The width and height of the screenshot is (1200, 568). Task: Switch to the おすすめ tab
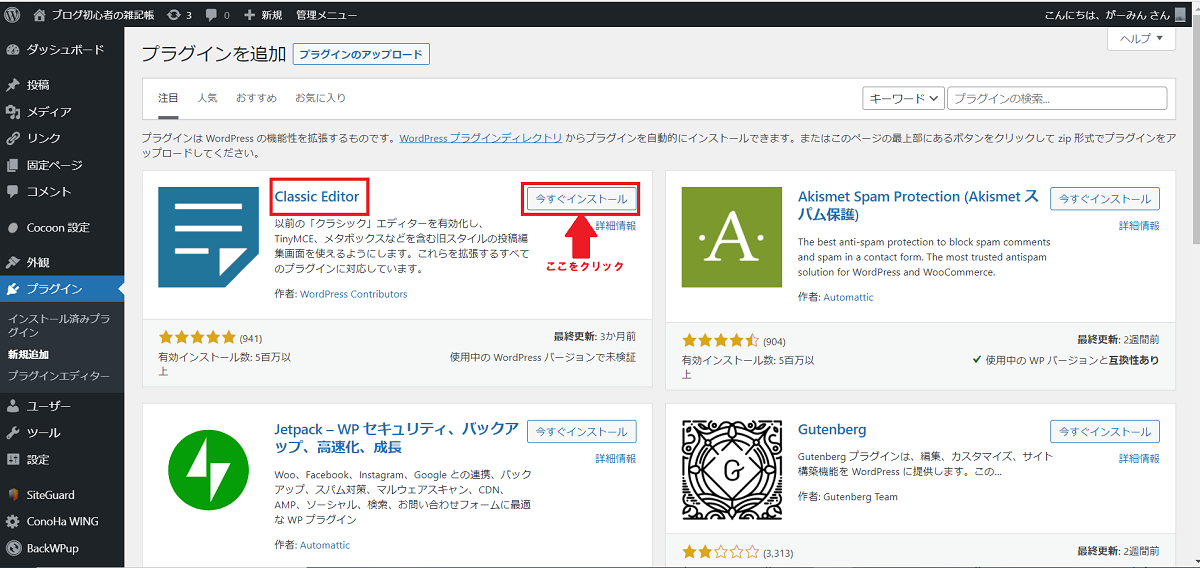(256, 98)
